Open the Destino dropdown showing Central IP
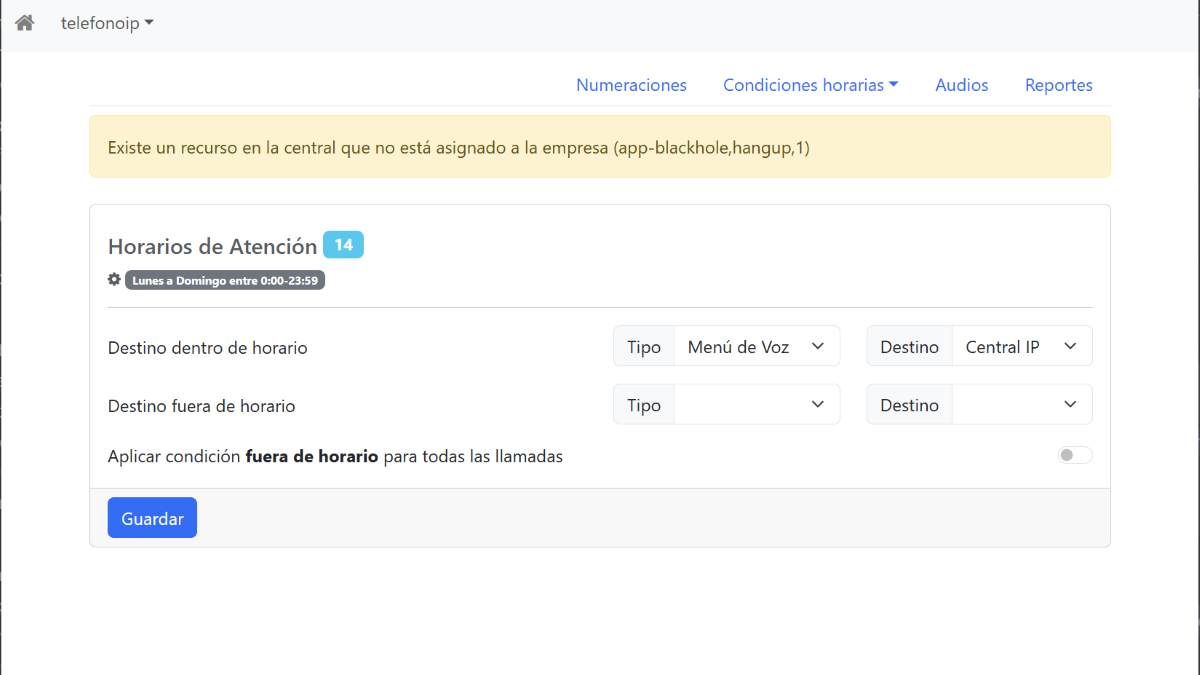Image resolution: width=1200 pixels, height=675 pixels. click(1022, 346)
